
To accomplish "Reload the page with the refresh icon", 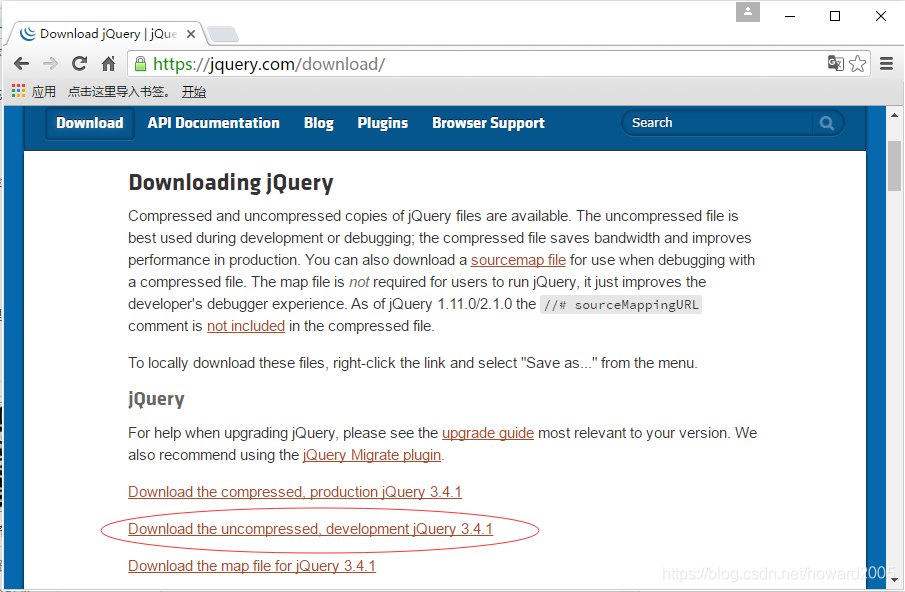I will pos(79,63).
